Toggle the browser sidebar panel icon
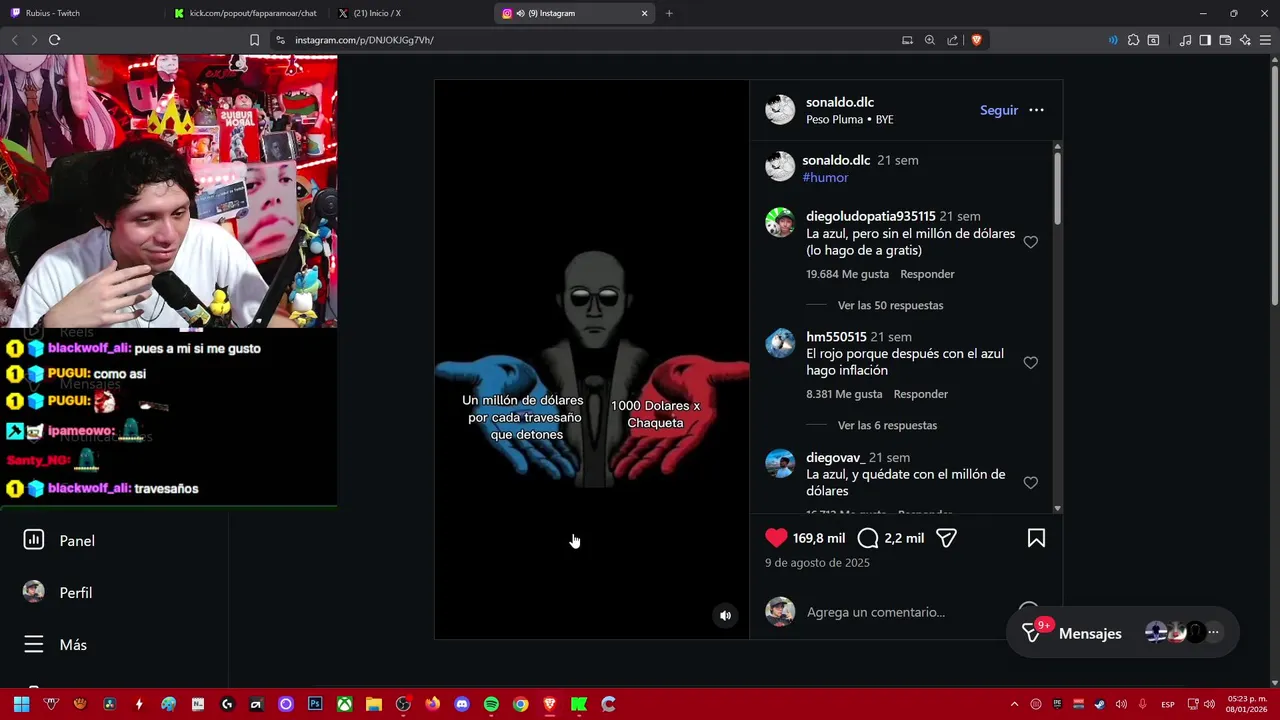The width and height of the screenshot is (1280, 720). click(1205, 40)
